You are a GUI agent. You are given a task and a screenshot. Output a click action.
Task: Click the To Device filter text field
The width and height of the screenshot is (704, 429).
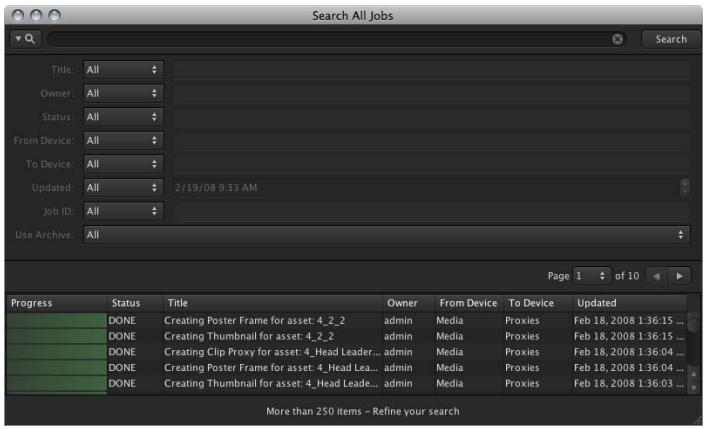click(430, 164)
